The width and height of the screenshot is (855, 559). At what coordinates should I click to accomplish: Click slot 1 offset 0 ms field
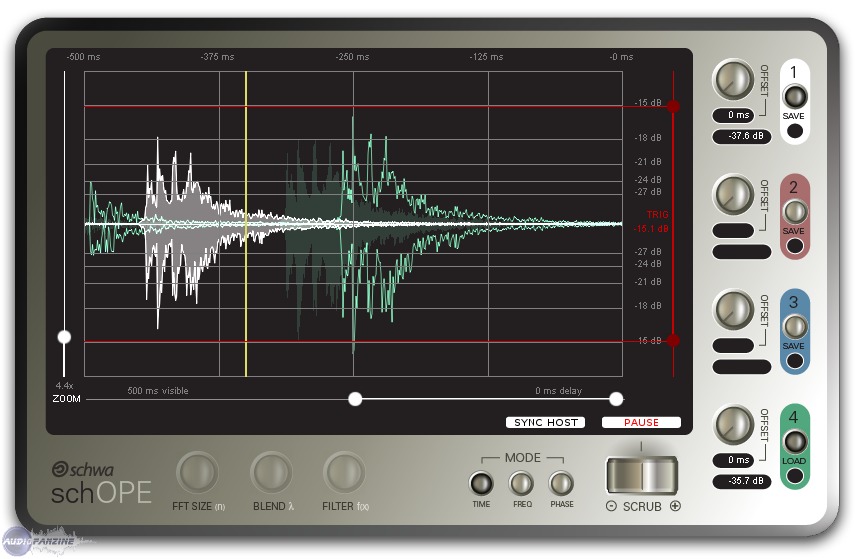(x=733, y=115)
